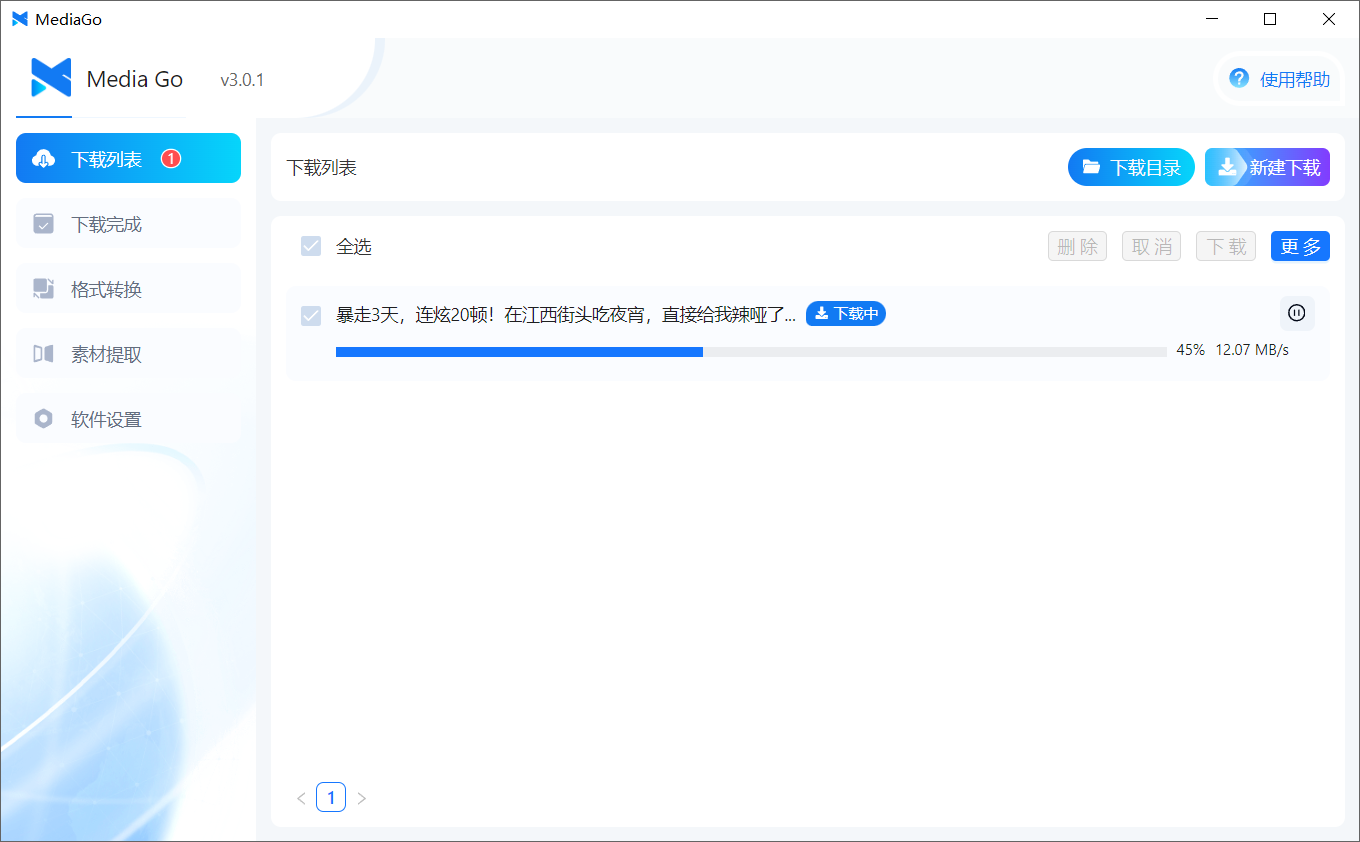Open 软件设置 settings page
The image size is (1360, 842).
pyautogui.click(x=128, y=419)
